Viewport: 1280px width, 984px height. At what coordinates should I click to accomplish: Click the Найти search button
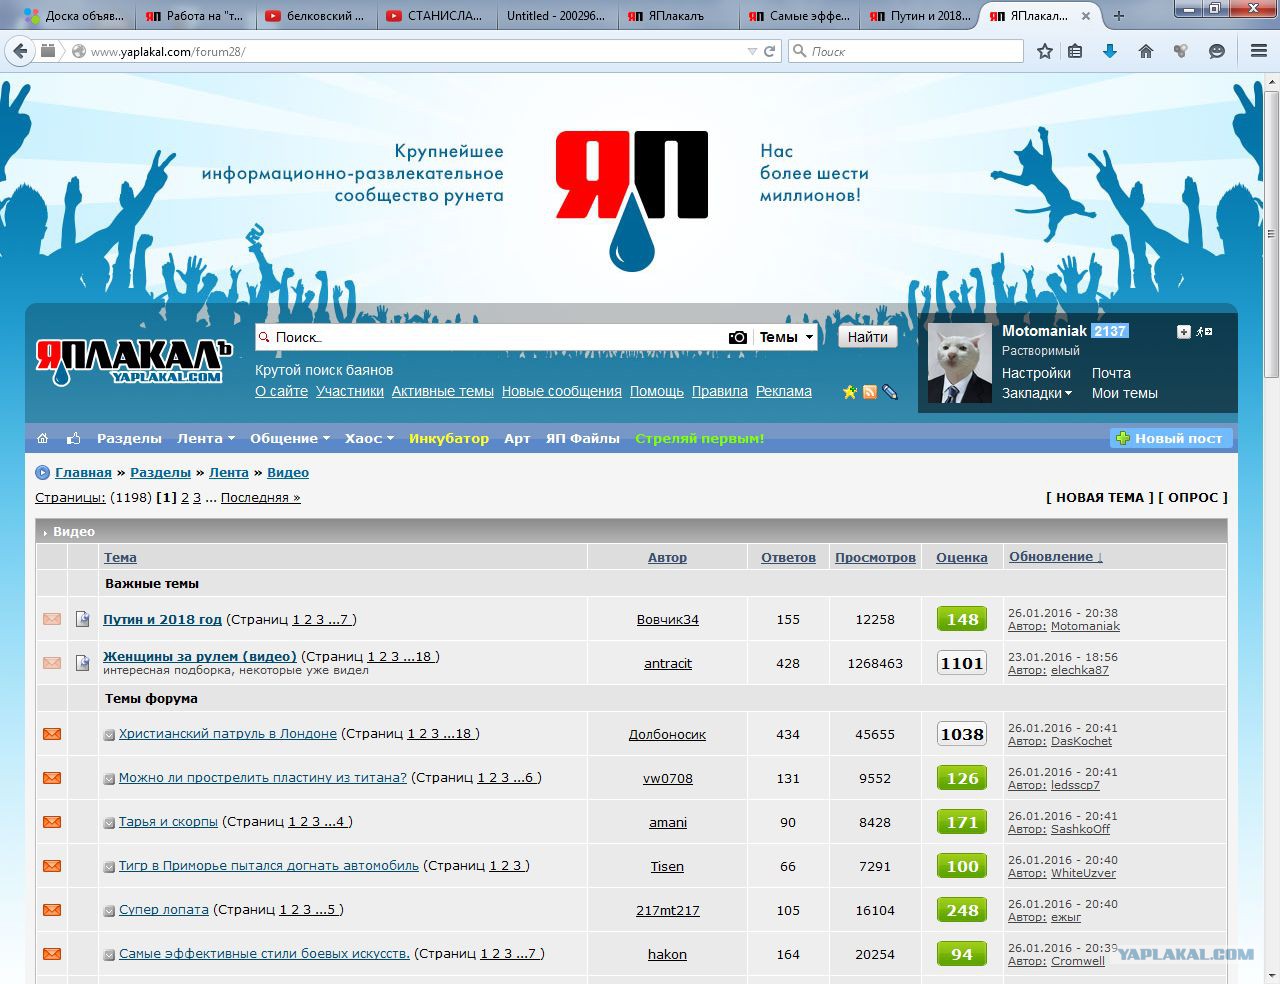coord(868,337)
